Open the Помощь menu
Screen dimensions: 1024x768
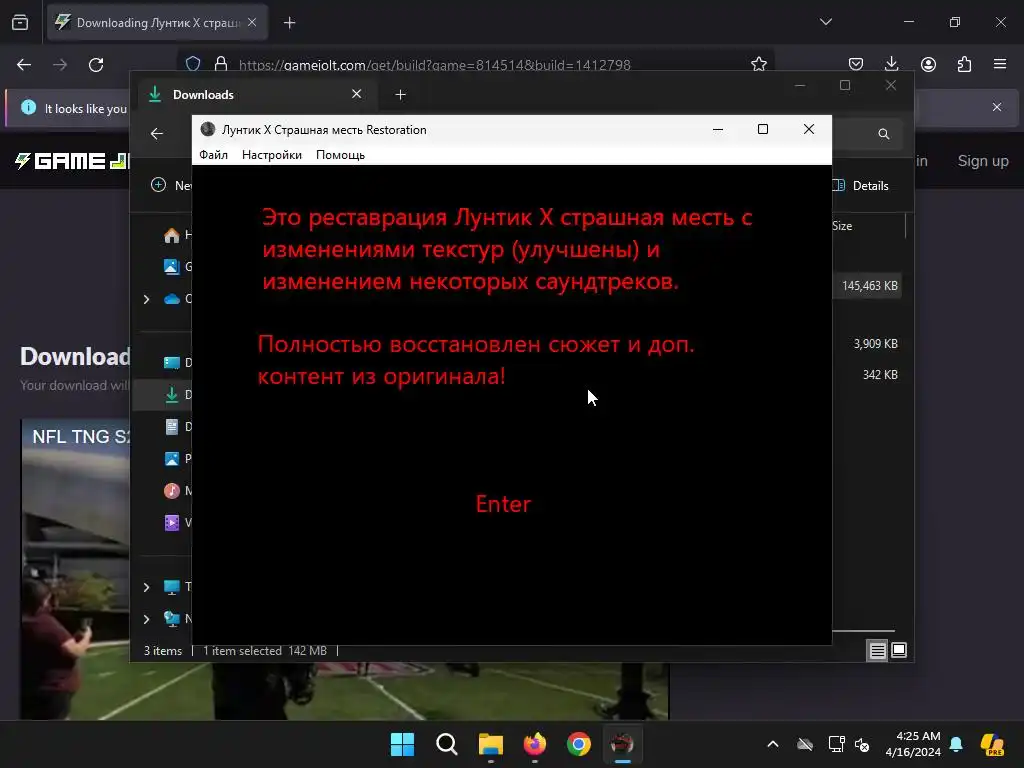point(340,155)
